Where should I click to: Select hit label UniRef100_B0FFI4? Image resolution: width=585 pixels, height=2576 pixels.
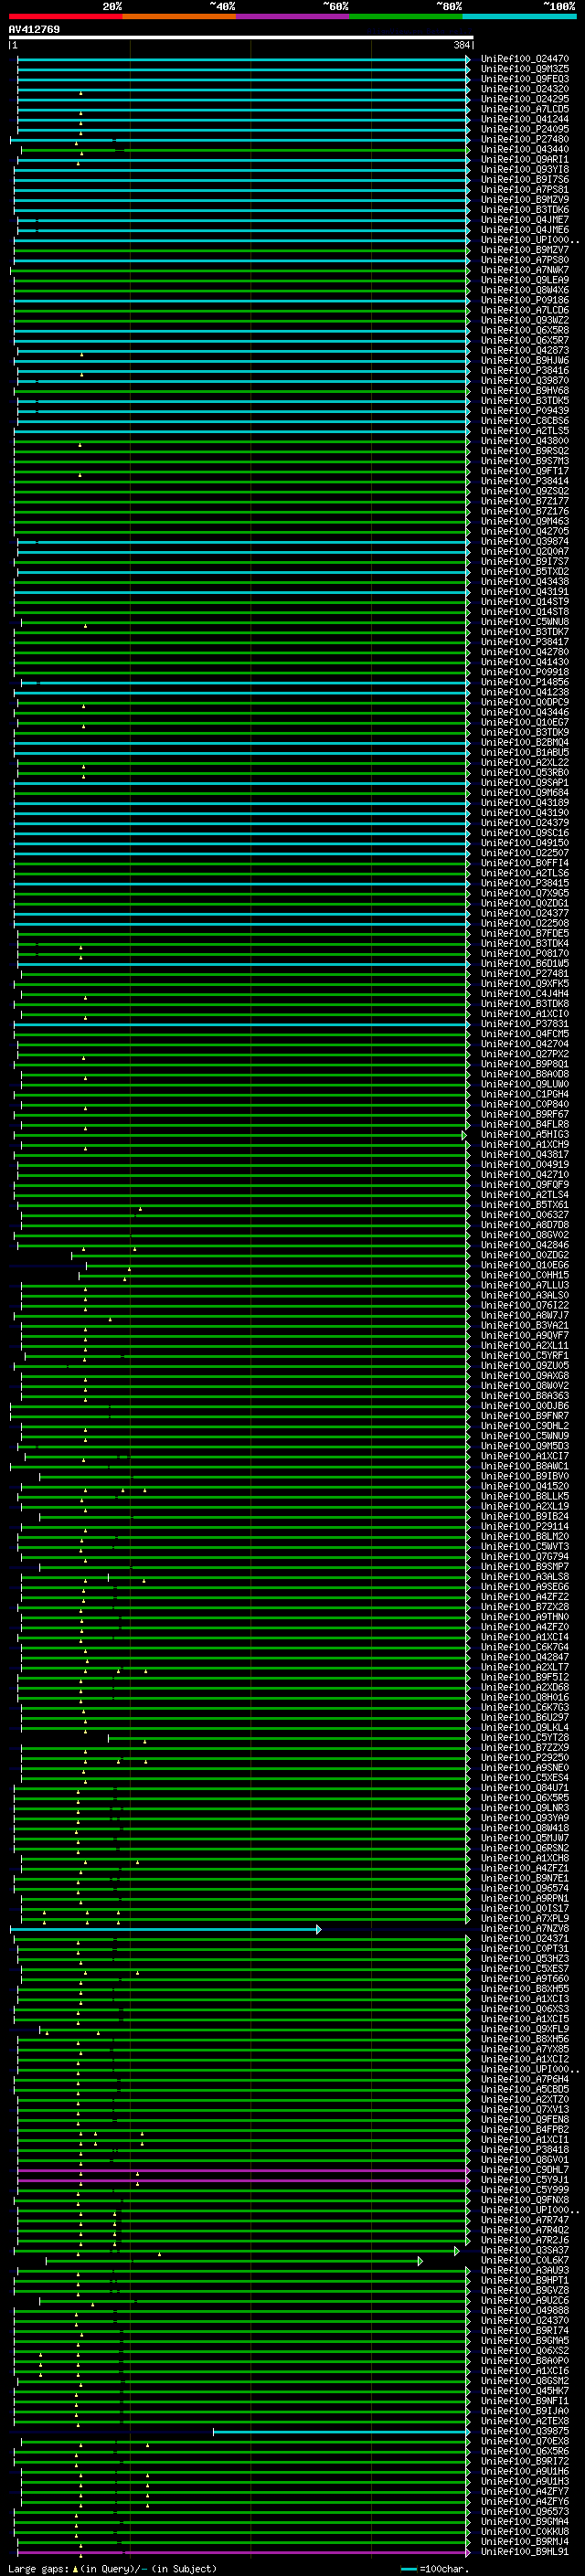[x=525, y=863]
